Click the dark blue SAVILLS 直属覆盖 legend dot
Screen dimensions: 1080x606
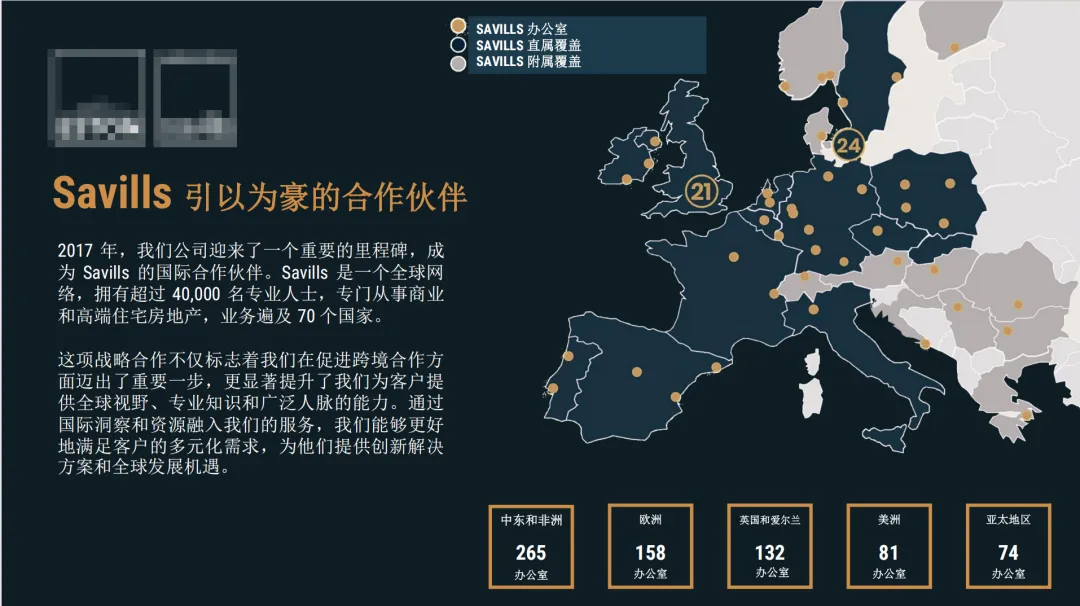click(x=458, y=45)
